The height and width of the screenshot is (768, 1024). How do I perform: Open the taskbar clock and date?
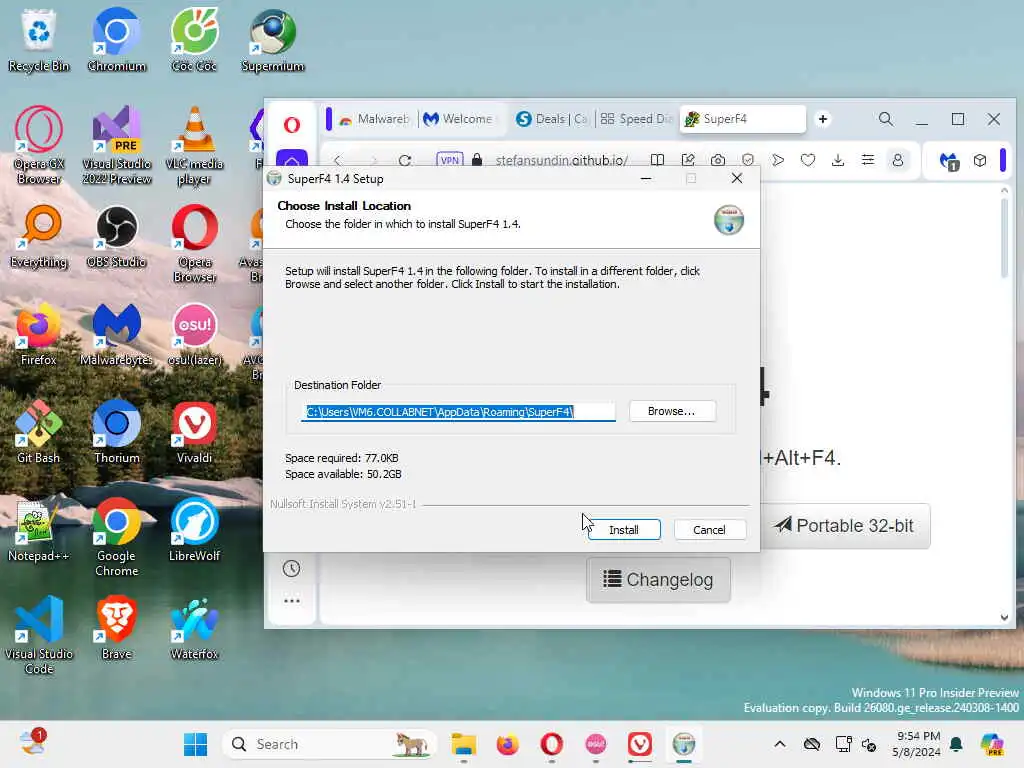(918, 744)
